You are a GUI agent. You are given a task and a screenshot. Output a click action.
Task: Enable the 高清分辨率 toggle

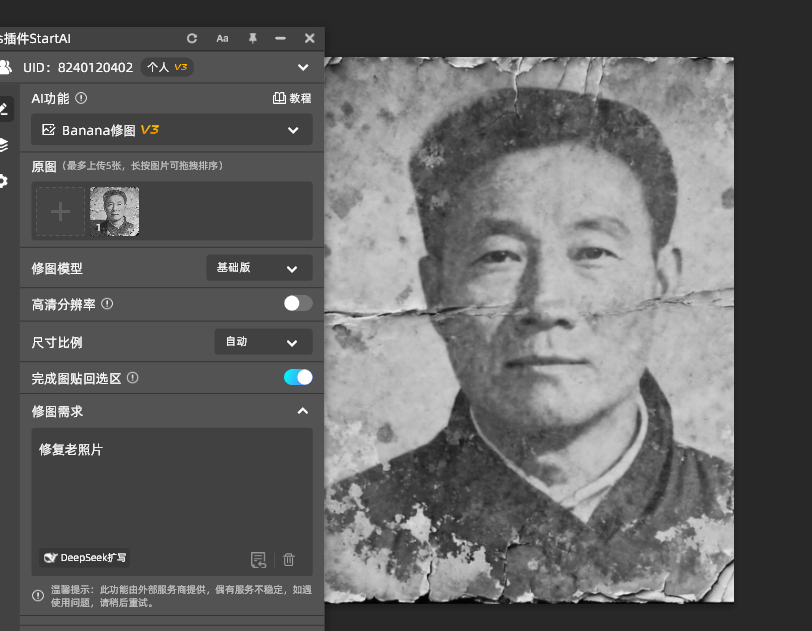(298, 303)
